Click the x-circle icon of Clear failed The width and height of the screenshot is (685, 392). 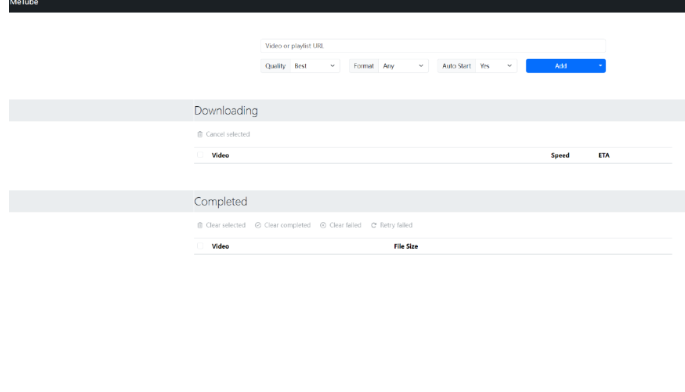point(323,225)
